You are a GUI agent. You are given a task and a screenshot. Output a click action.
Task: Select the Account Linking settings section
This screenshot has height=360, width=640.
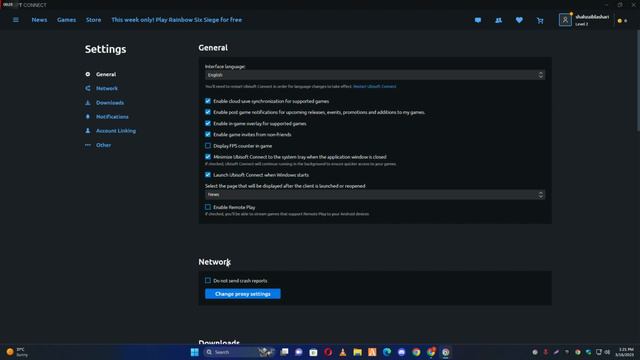116,131
